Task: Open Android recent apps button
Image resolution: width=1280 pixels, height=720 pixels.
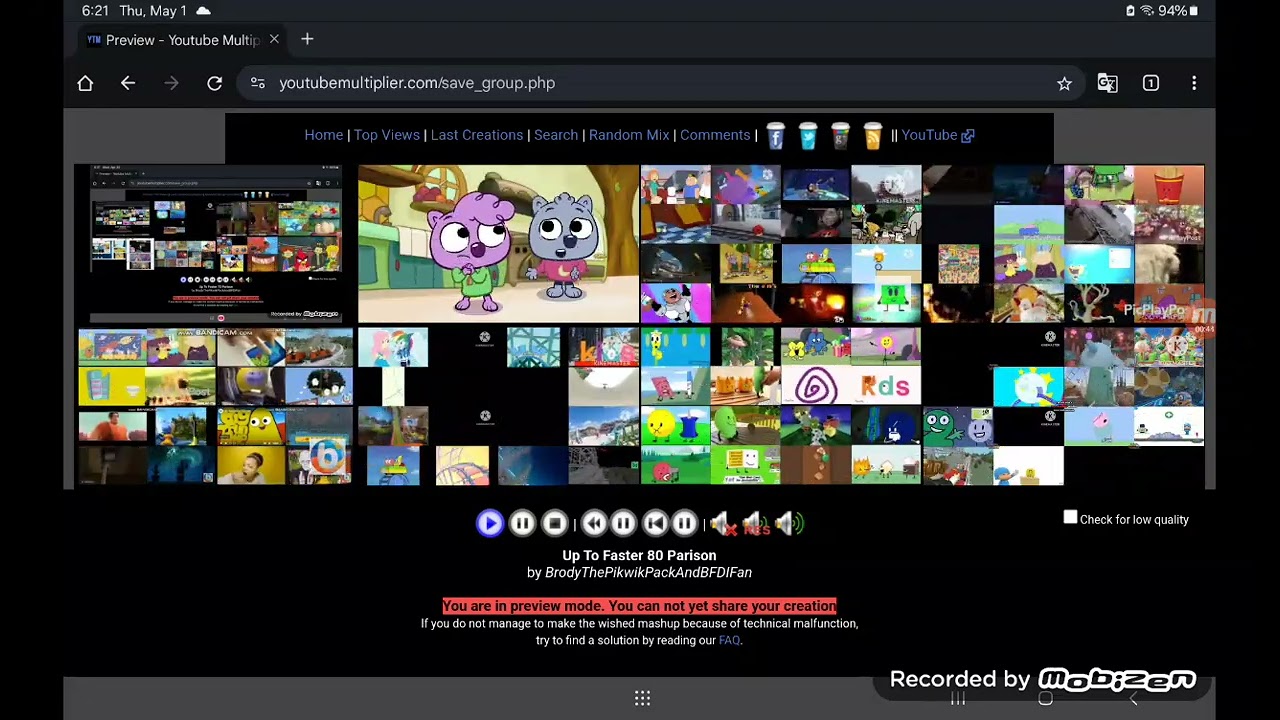Action: (958, 698)
